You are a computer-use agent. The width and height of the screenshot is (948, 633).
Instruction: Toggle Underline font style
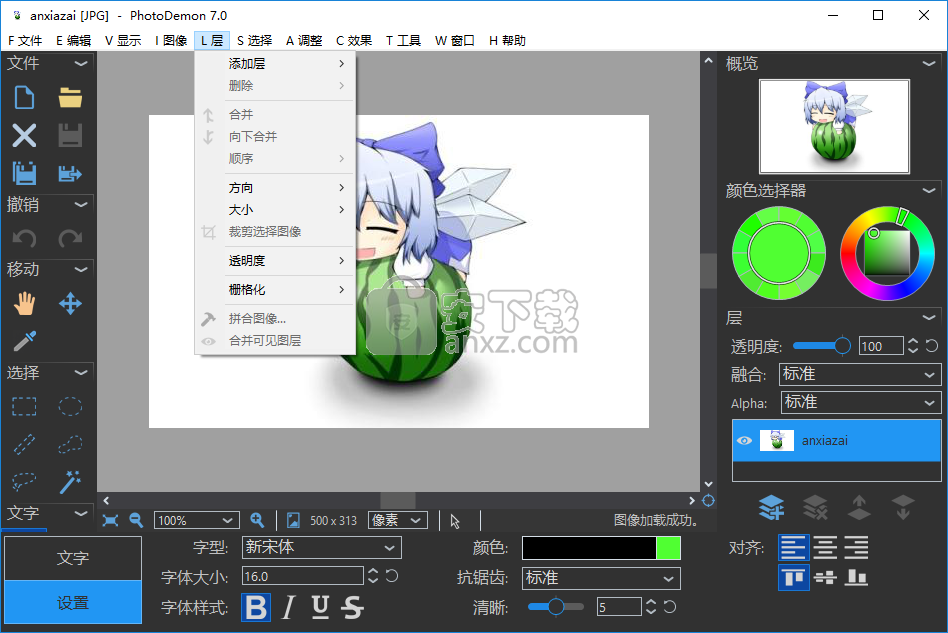click(x=320, y=608)
